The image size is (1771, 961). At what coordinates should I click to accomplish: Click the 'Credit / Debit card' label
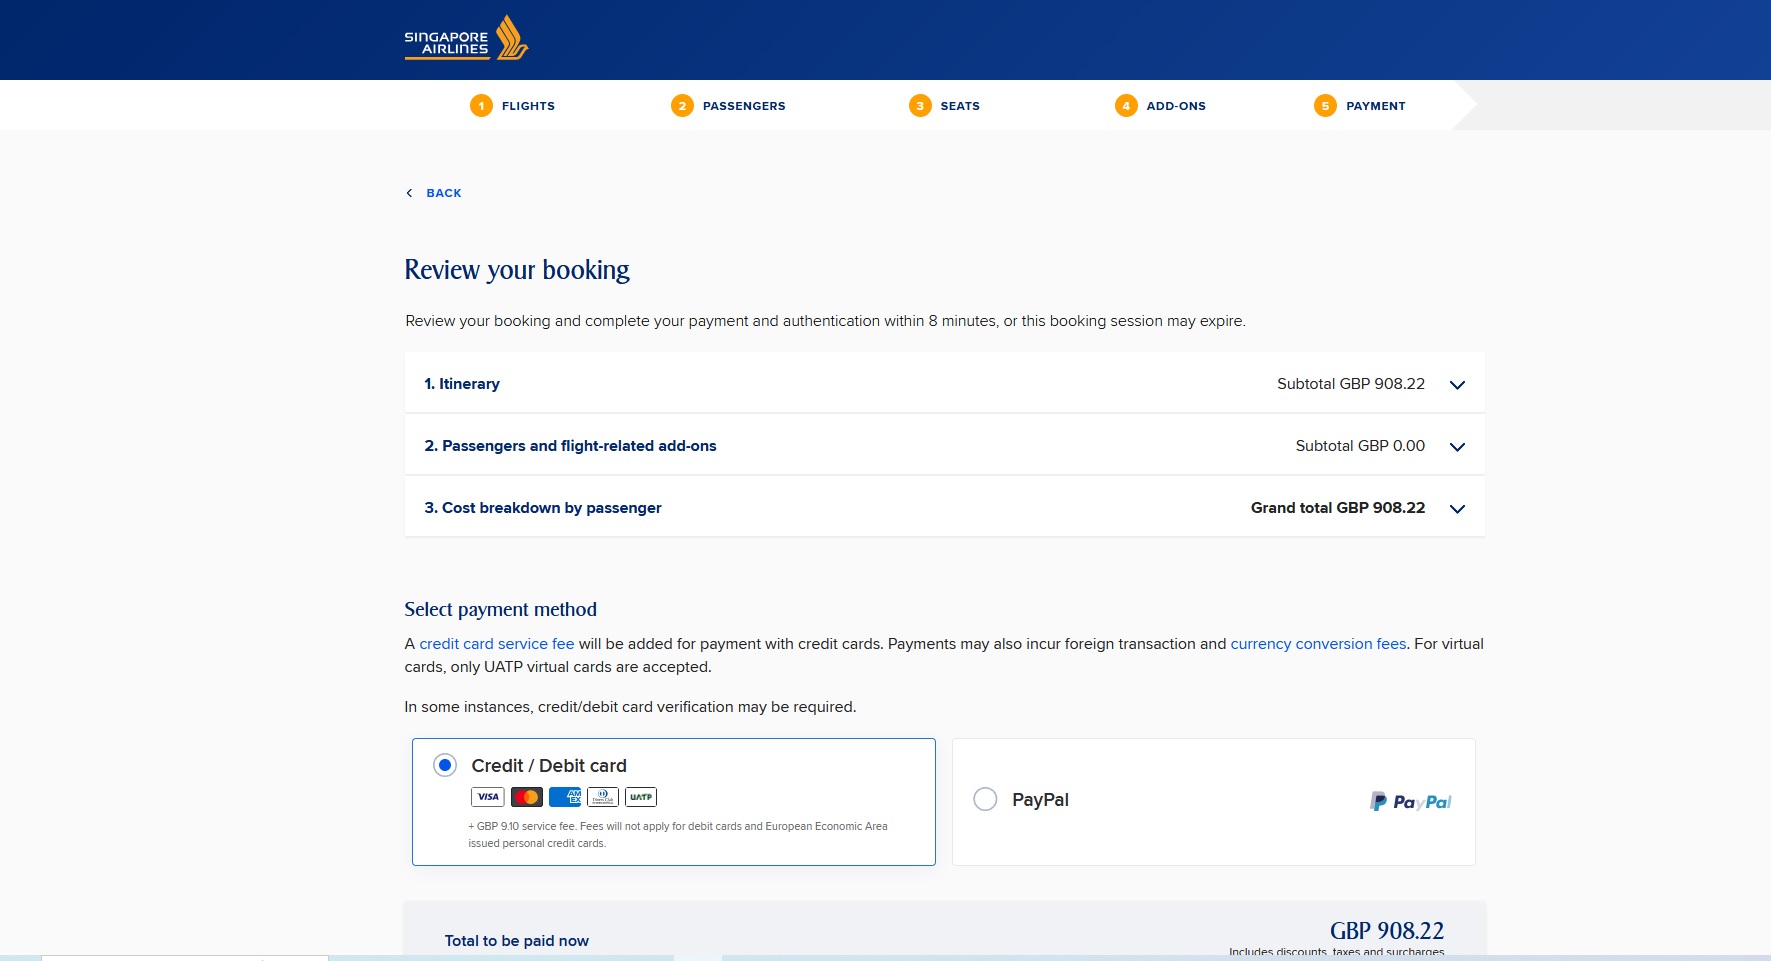[549, 766]
